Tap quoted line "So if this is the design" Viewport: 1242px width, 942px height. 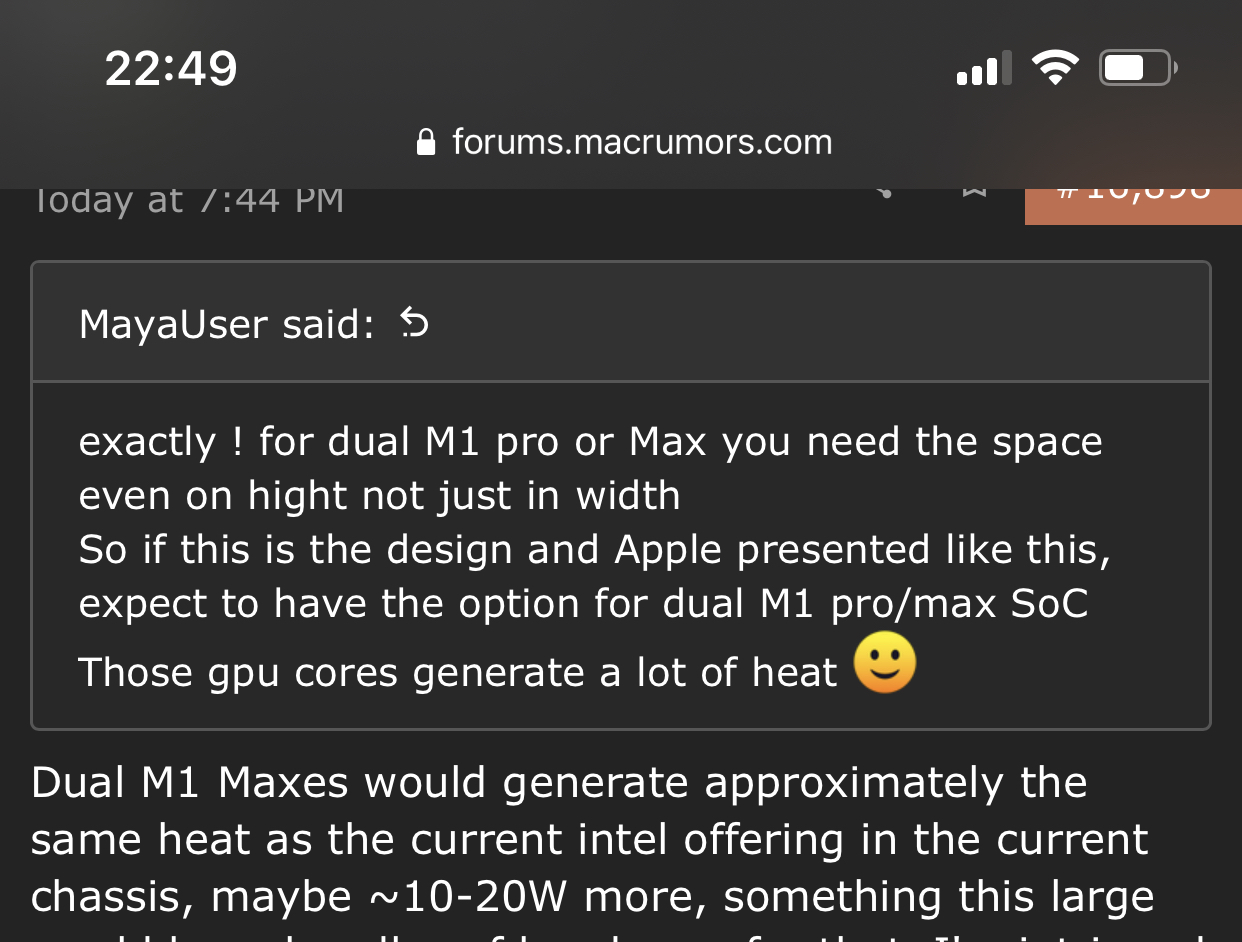pyautogui.click(x=594, y=549)
